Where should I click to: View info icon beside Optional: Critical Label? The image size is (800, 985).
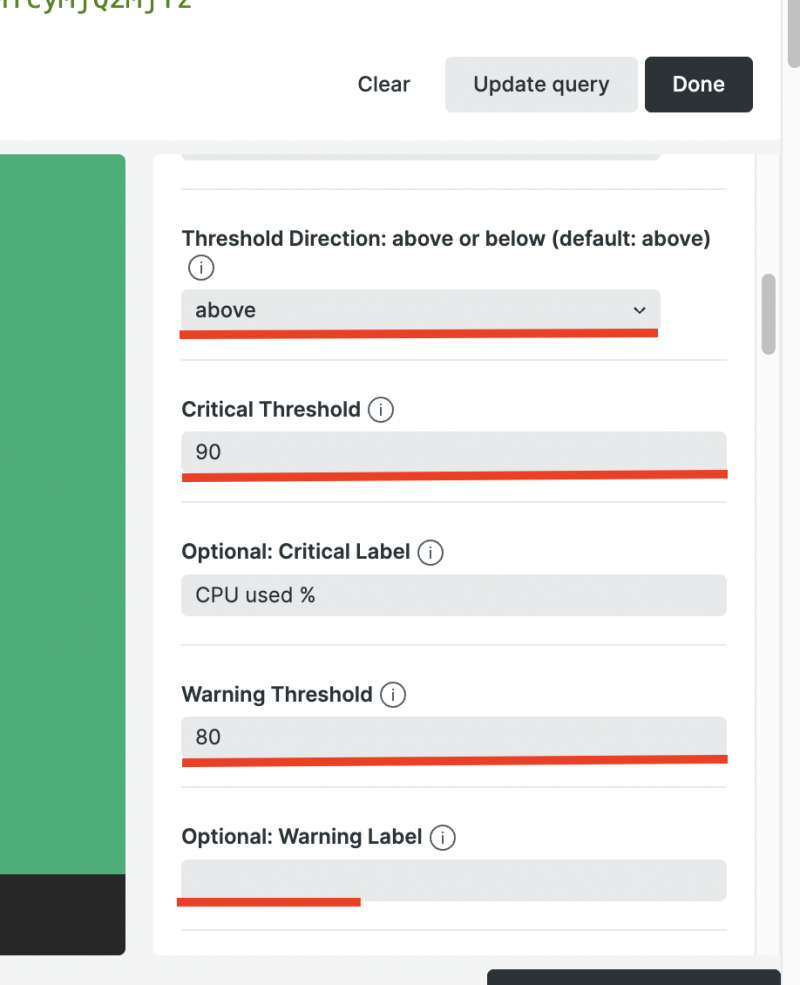[x=430, y=552]
